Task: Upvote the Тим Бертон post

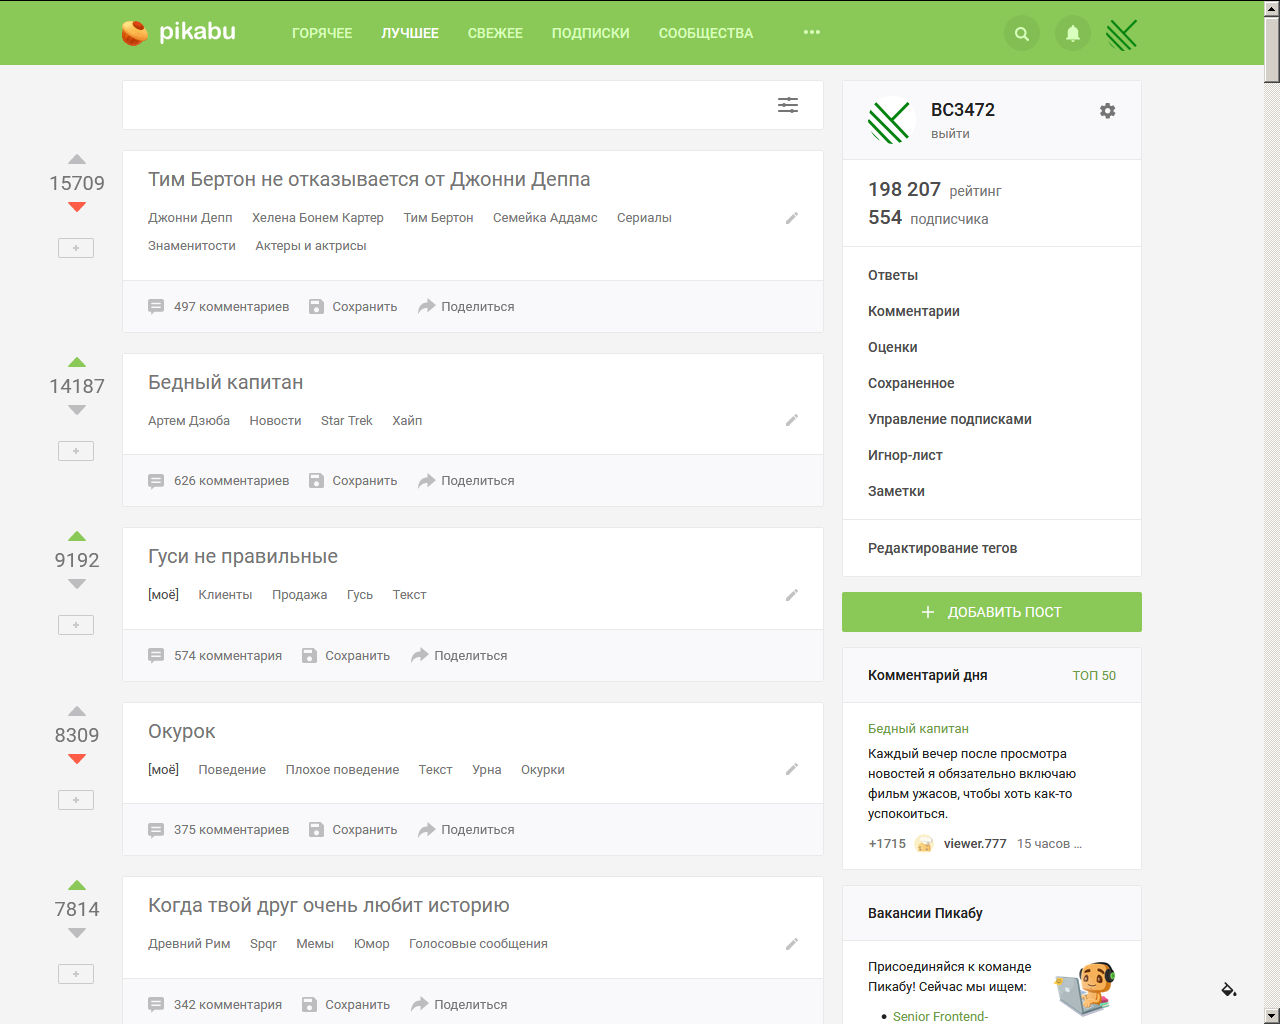Action: (77, 160)
